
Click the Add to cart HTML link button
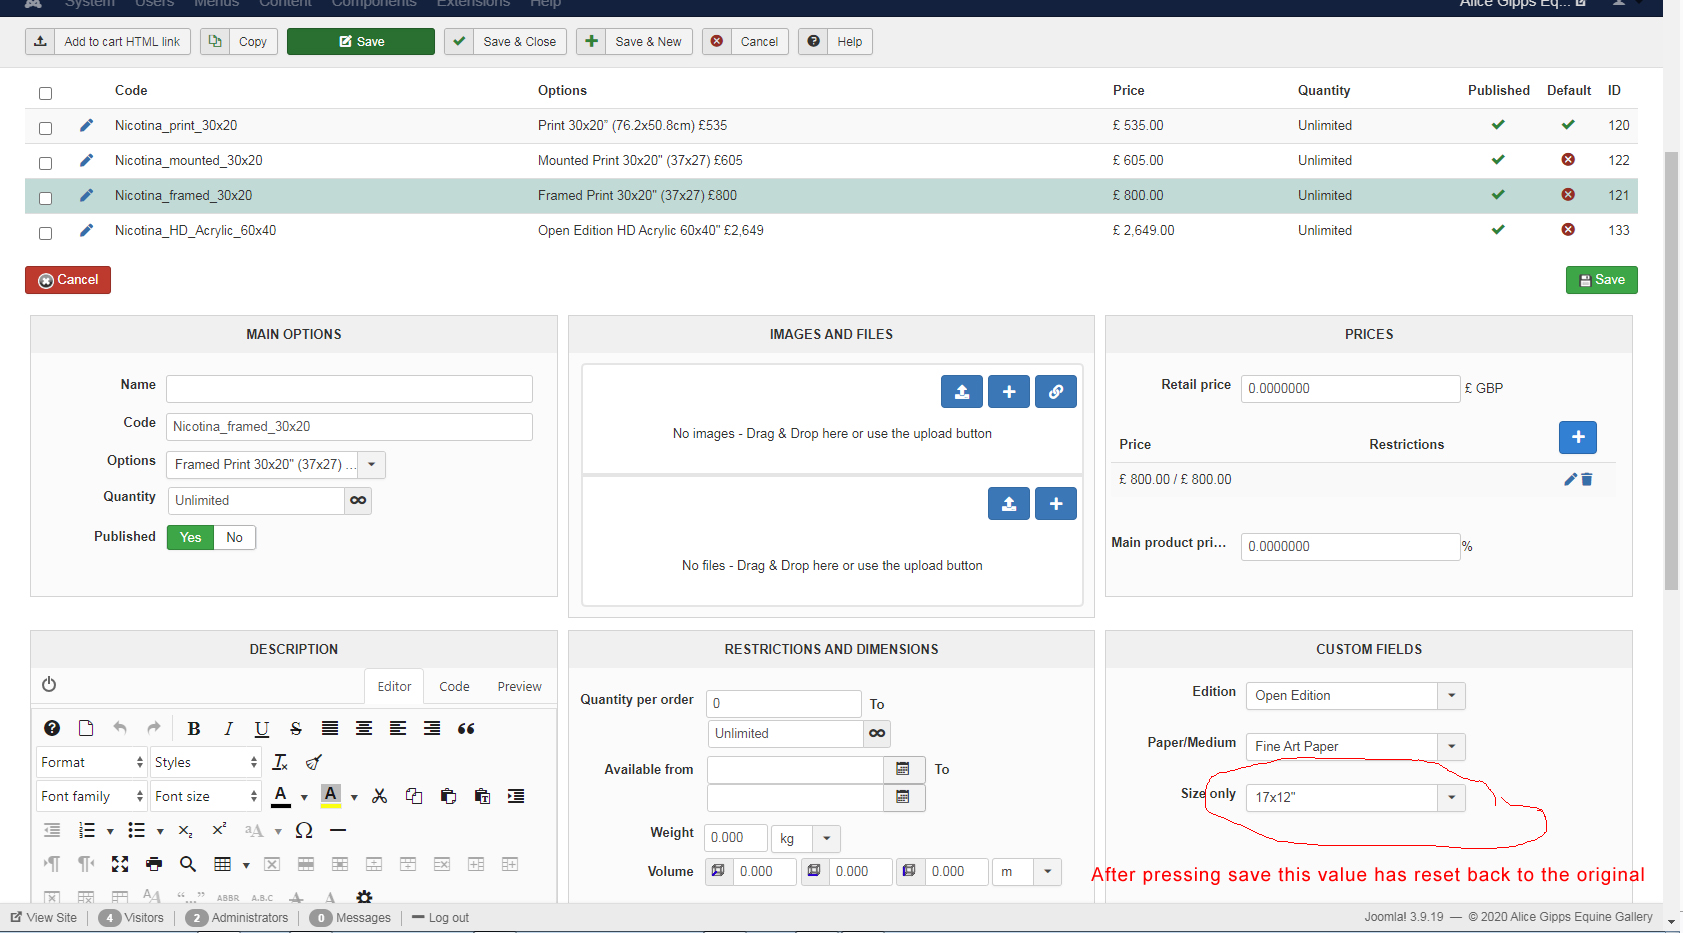(108, 41)
